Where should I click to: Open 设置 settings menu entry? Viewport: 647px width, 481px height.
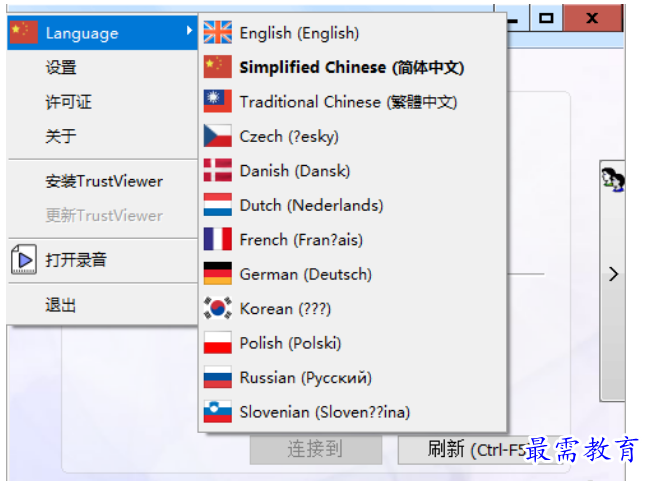coord(61,68)
